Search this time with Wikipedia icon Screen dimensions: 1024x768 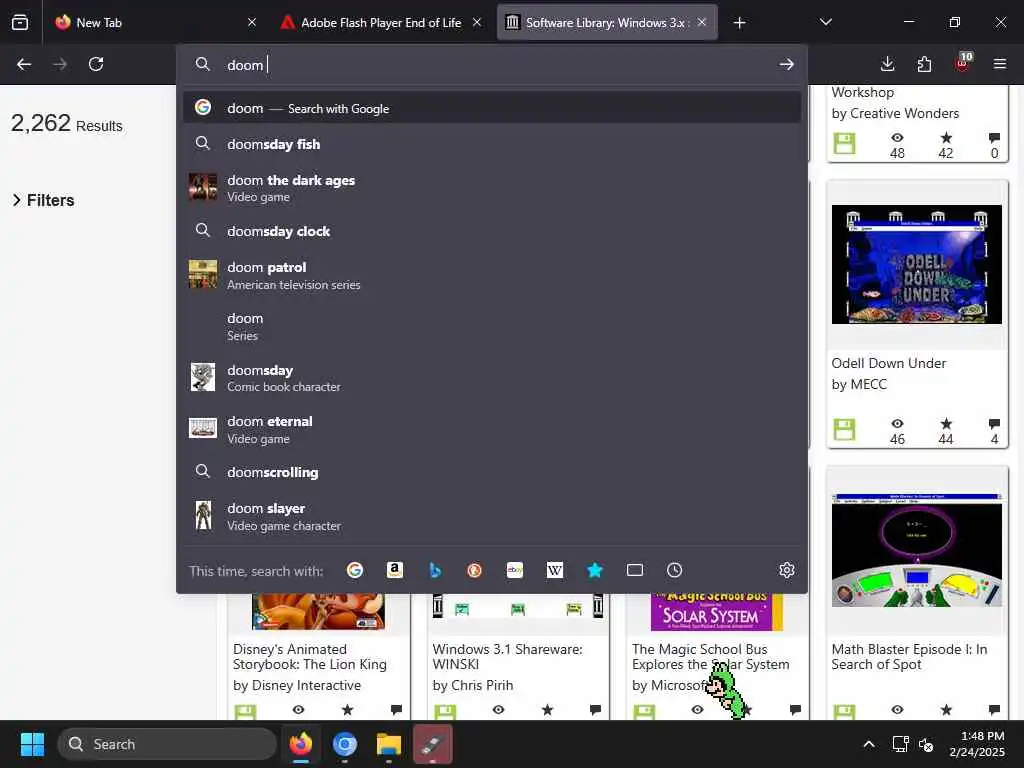pos(554,570)
